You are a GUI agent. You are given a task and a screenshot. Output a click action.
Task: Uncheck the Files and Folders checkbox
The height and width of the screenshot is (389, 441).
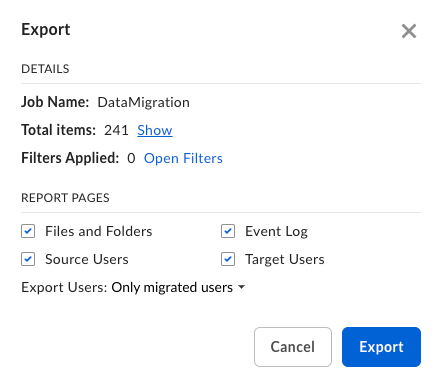pyautogui.click(x=28, y=231)
